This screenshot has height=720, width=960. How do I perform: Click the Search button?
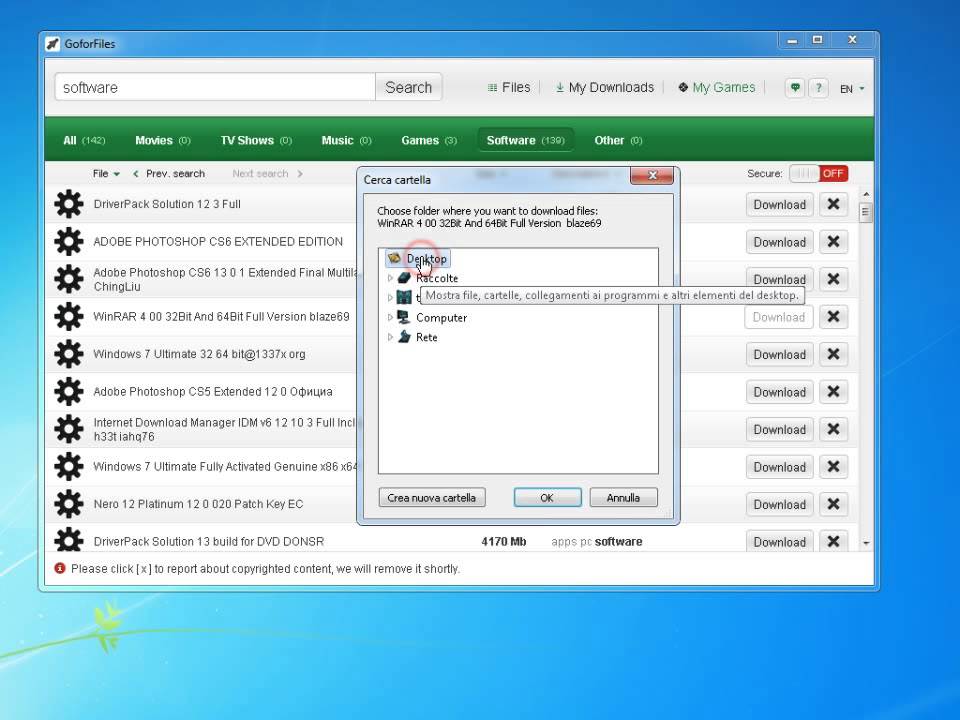408,88
